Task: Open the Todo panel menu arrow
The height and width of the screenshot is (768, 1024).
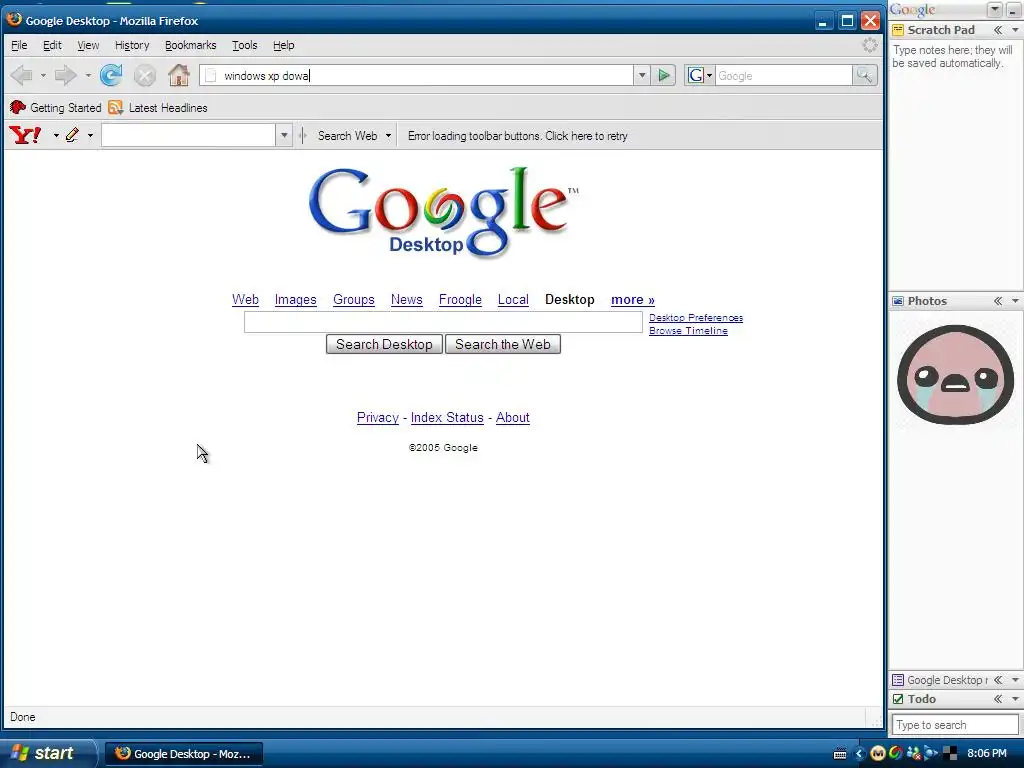Action: click(1015, 699)
